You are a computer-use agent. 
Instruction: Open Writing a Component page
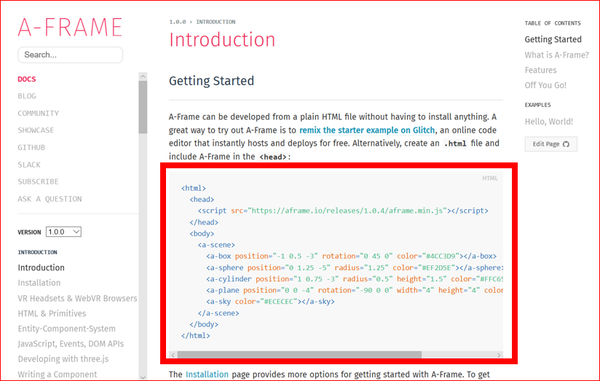57,374
